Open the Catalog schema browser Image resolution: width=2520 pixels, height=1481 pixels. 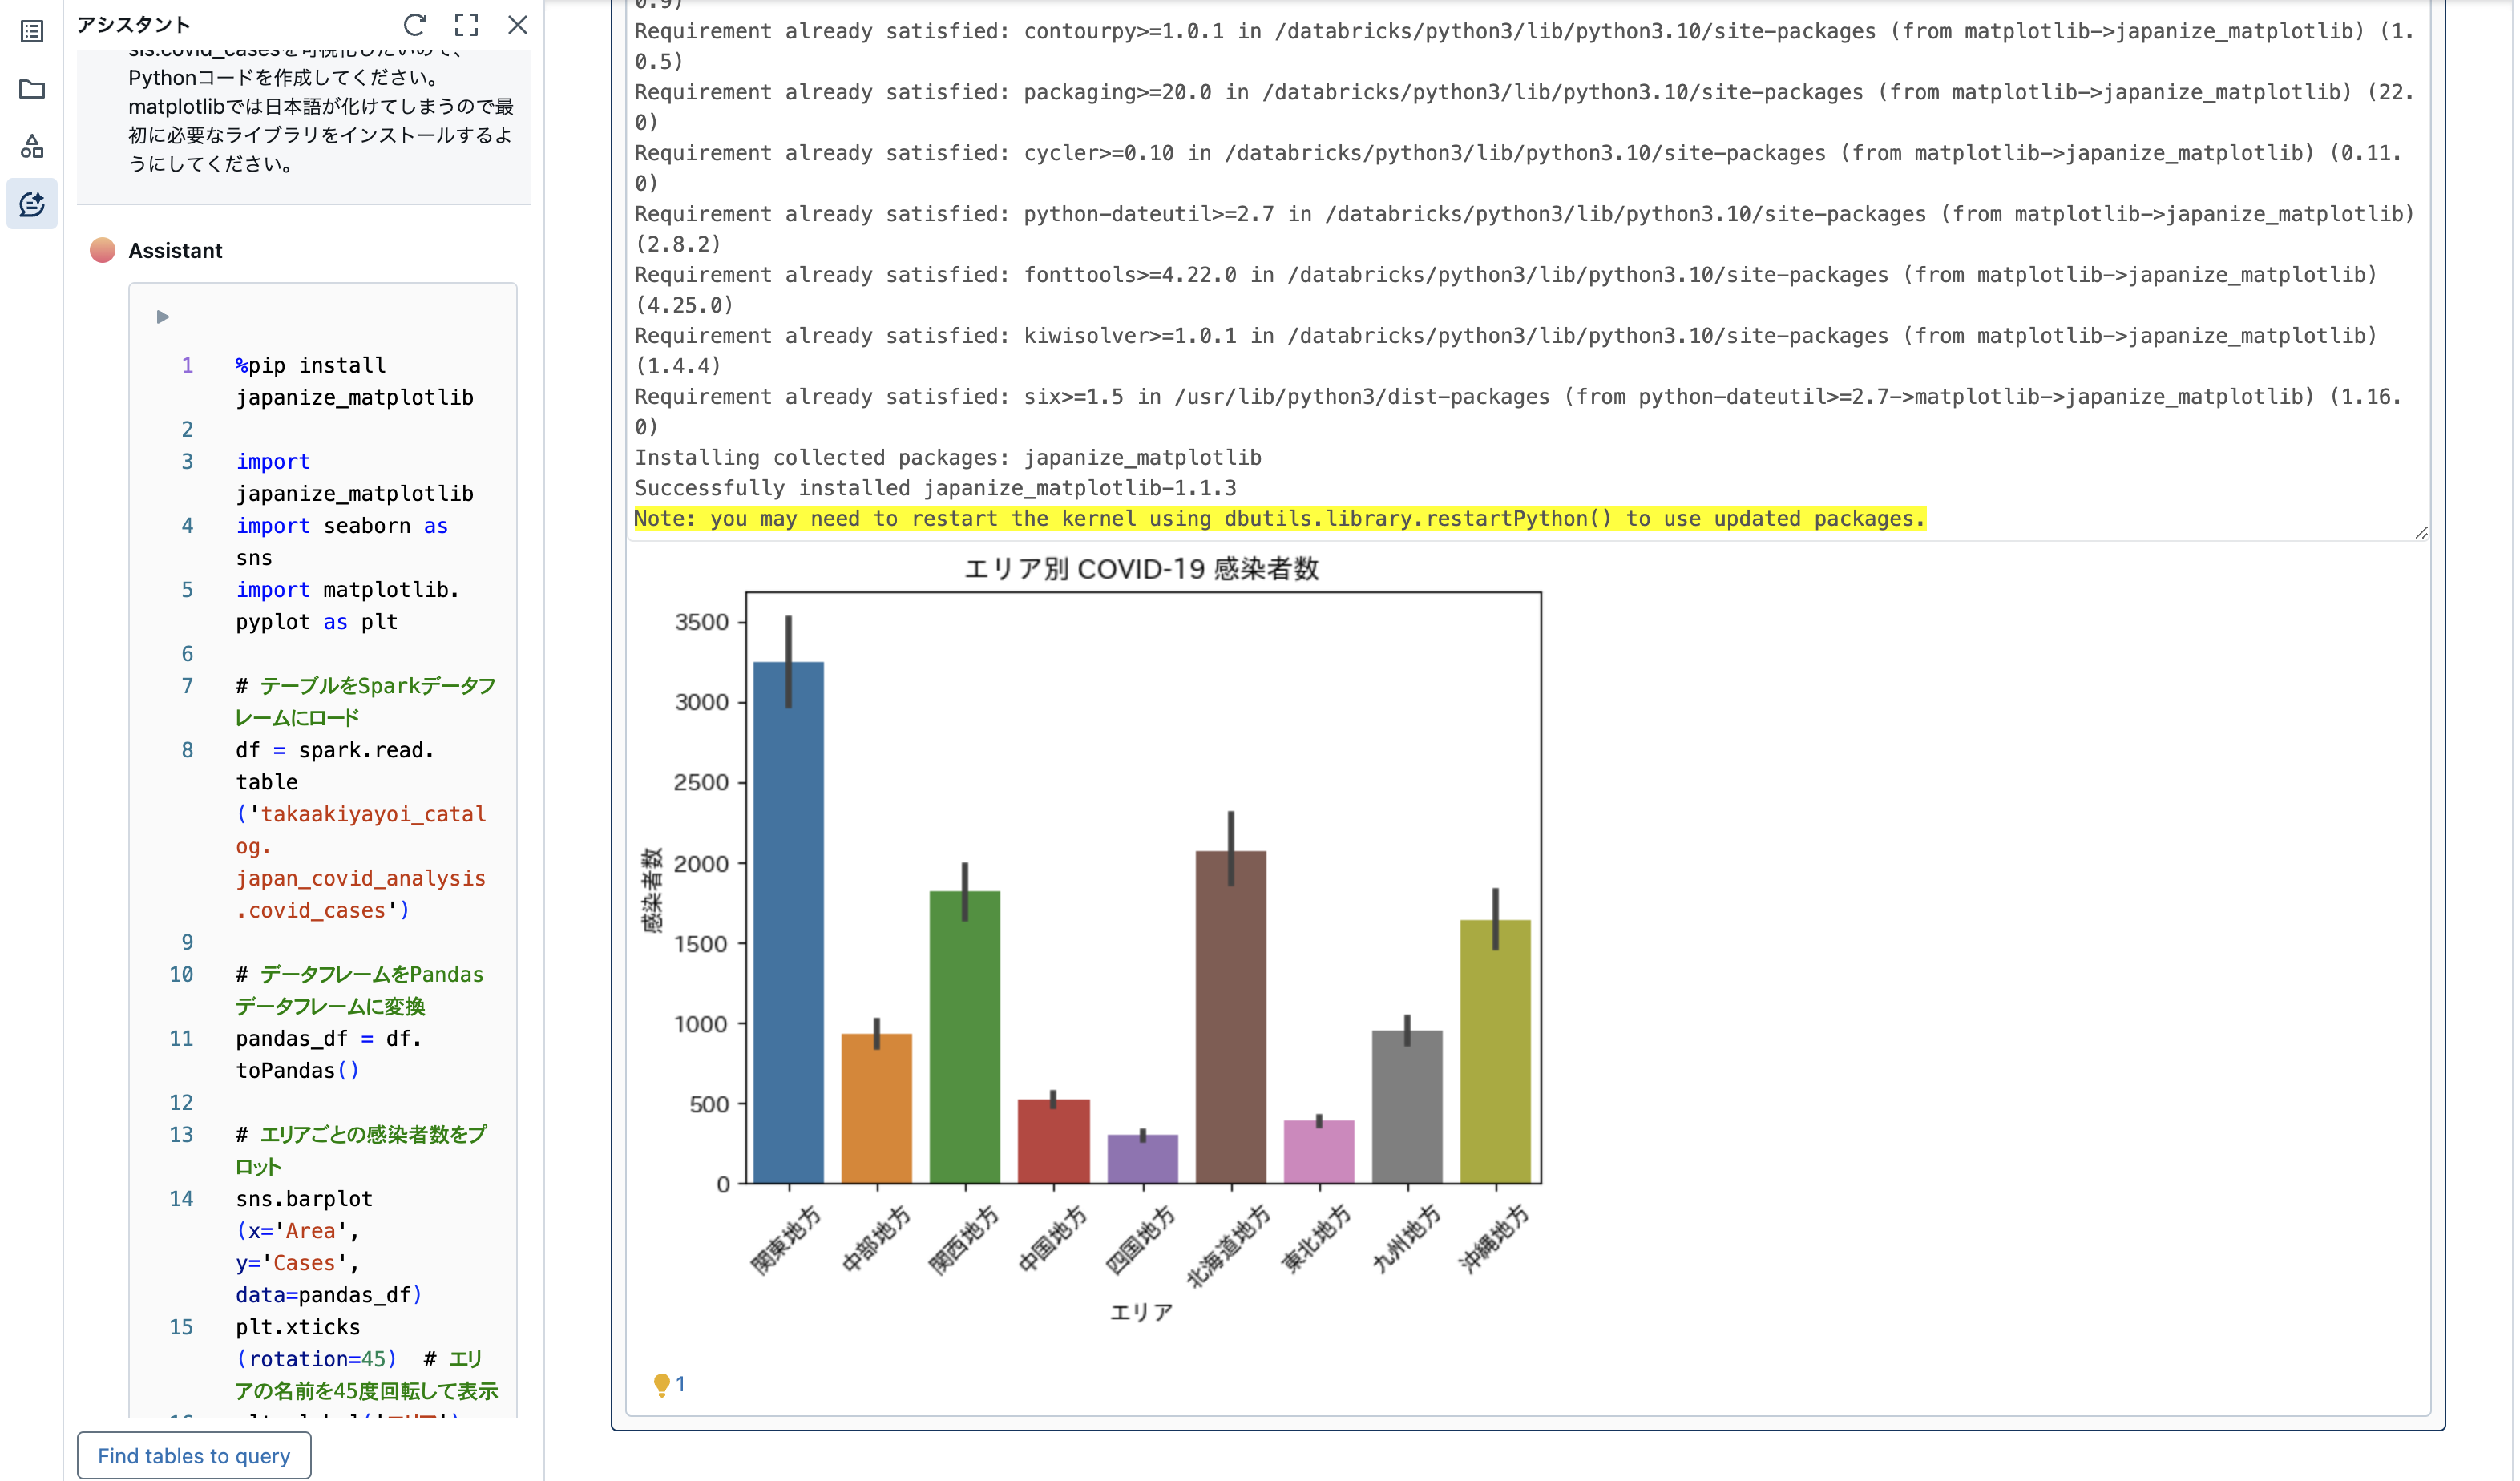tap(33, 146)
